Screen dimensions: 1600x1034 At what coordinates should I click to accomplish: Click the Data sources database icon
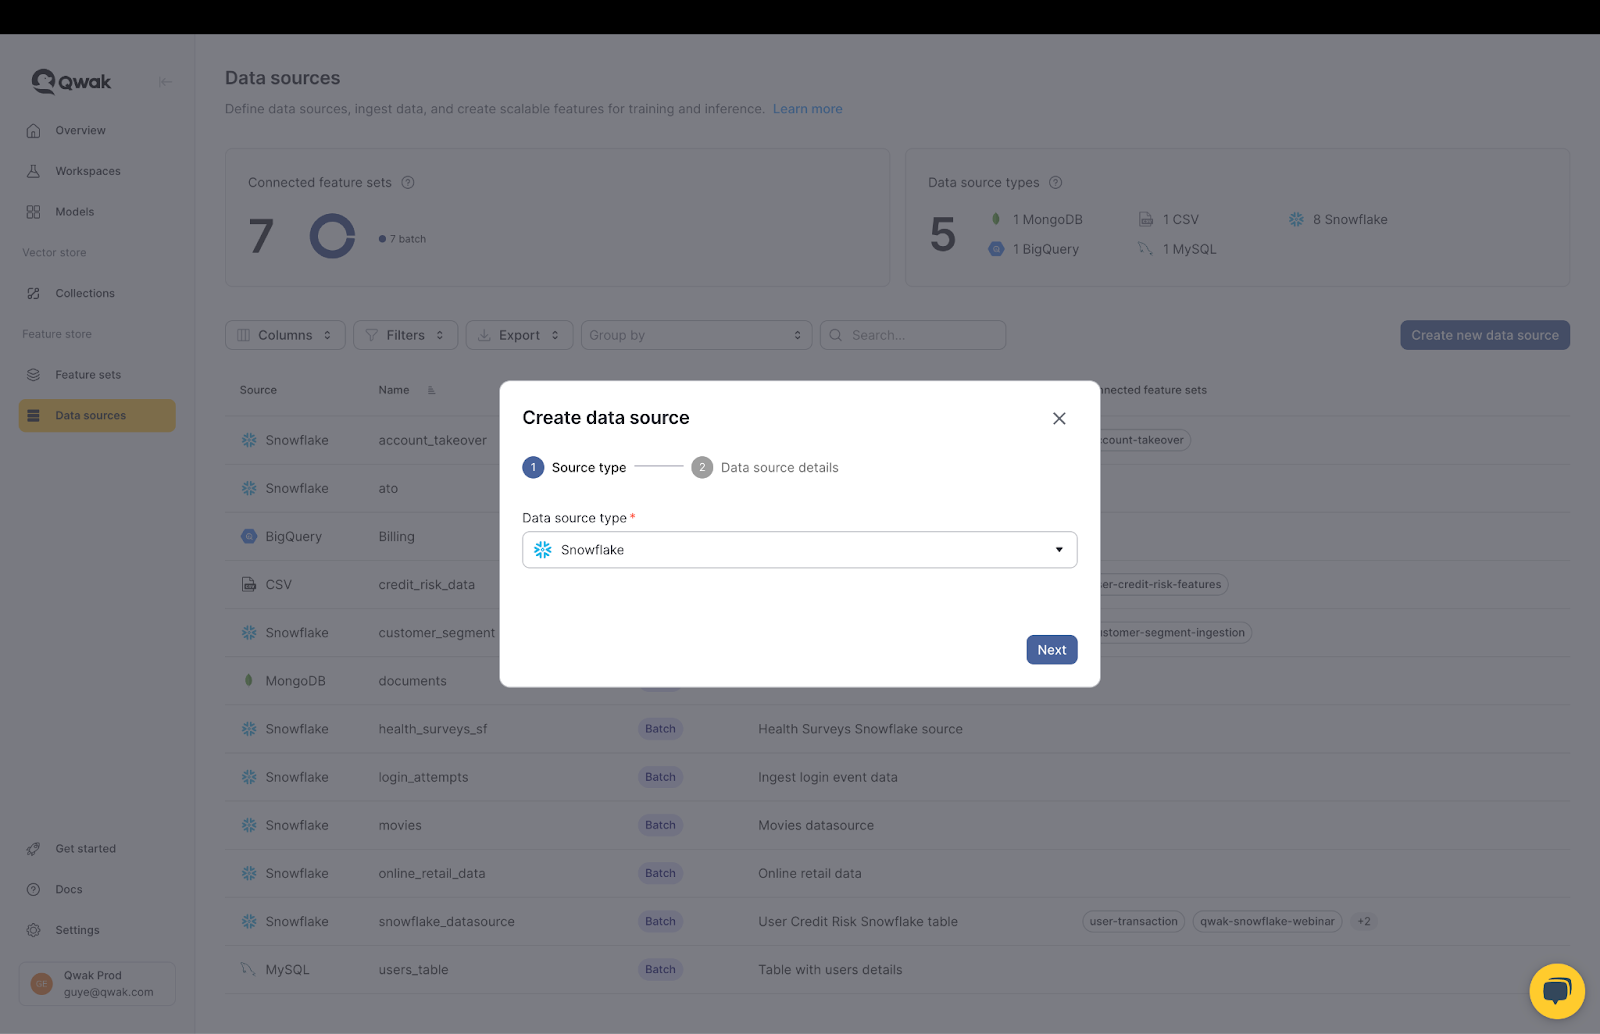[x=33, y=416]
